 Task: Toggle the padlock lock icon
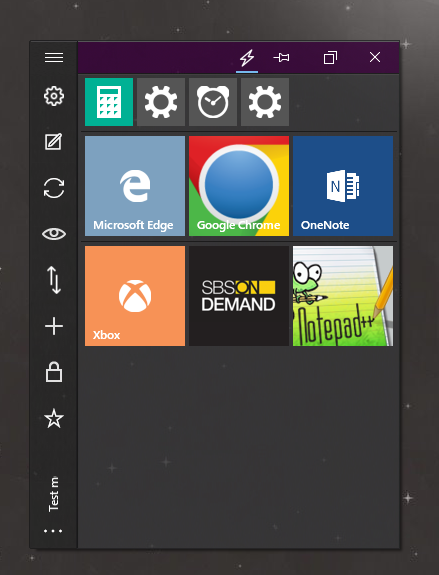coord(54,372)
